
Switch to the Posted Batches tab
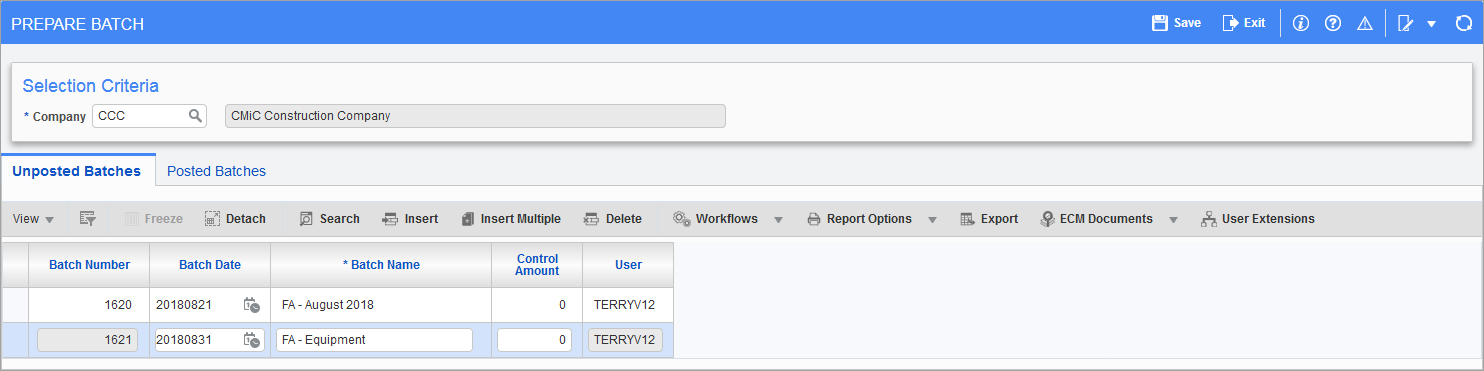pyautogui.click(x=216, y=171)
